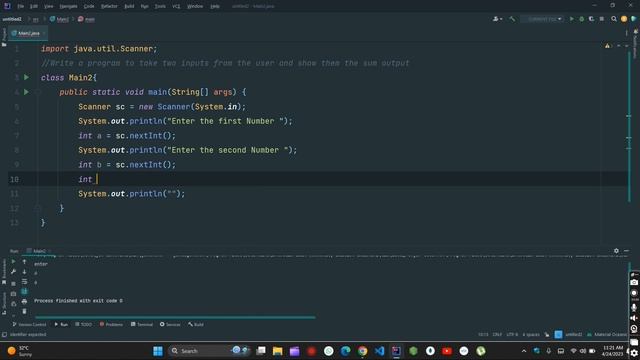Open the Code menu
The height and width of the screenshot is (360, 640).
point(89,6)
